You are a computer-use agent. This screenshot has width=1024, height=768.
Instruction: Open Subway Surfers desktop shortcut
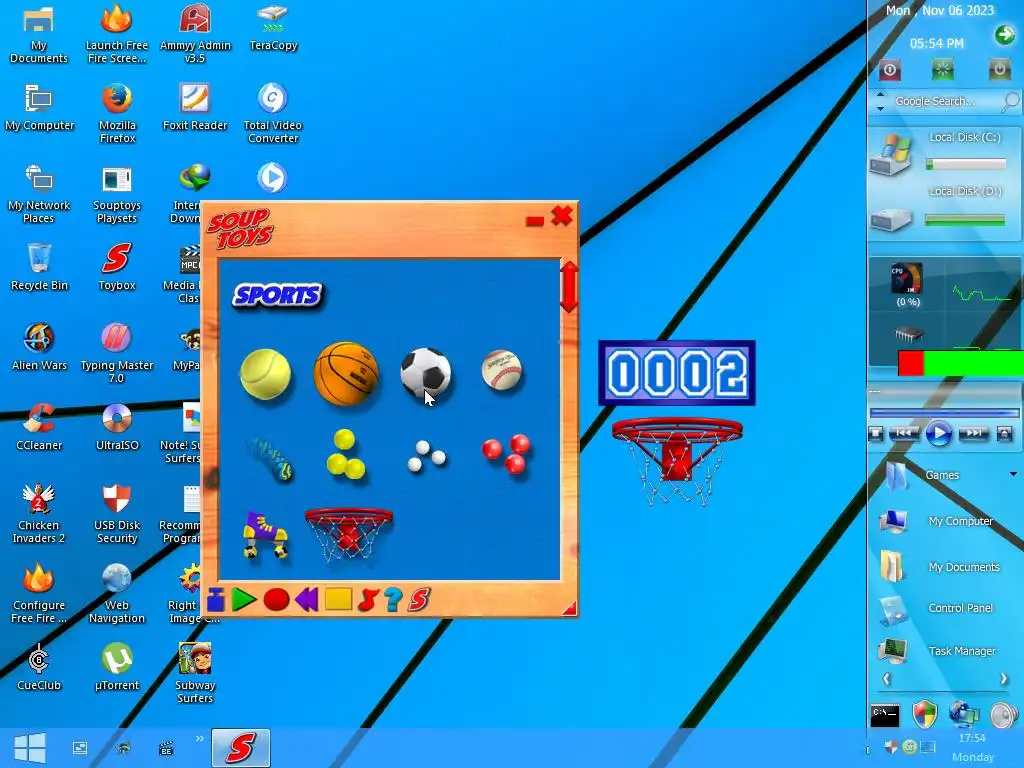point(195,673)
